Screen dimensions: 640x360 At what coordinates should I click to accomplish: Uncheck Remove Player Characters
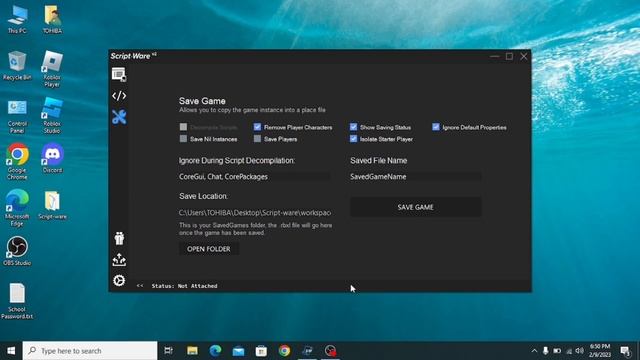257,127
